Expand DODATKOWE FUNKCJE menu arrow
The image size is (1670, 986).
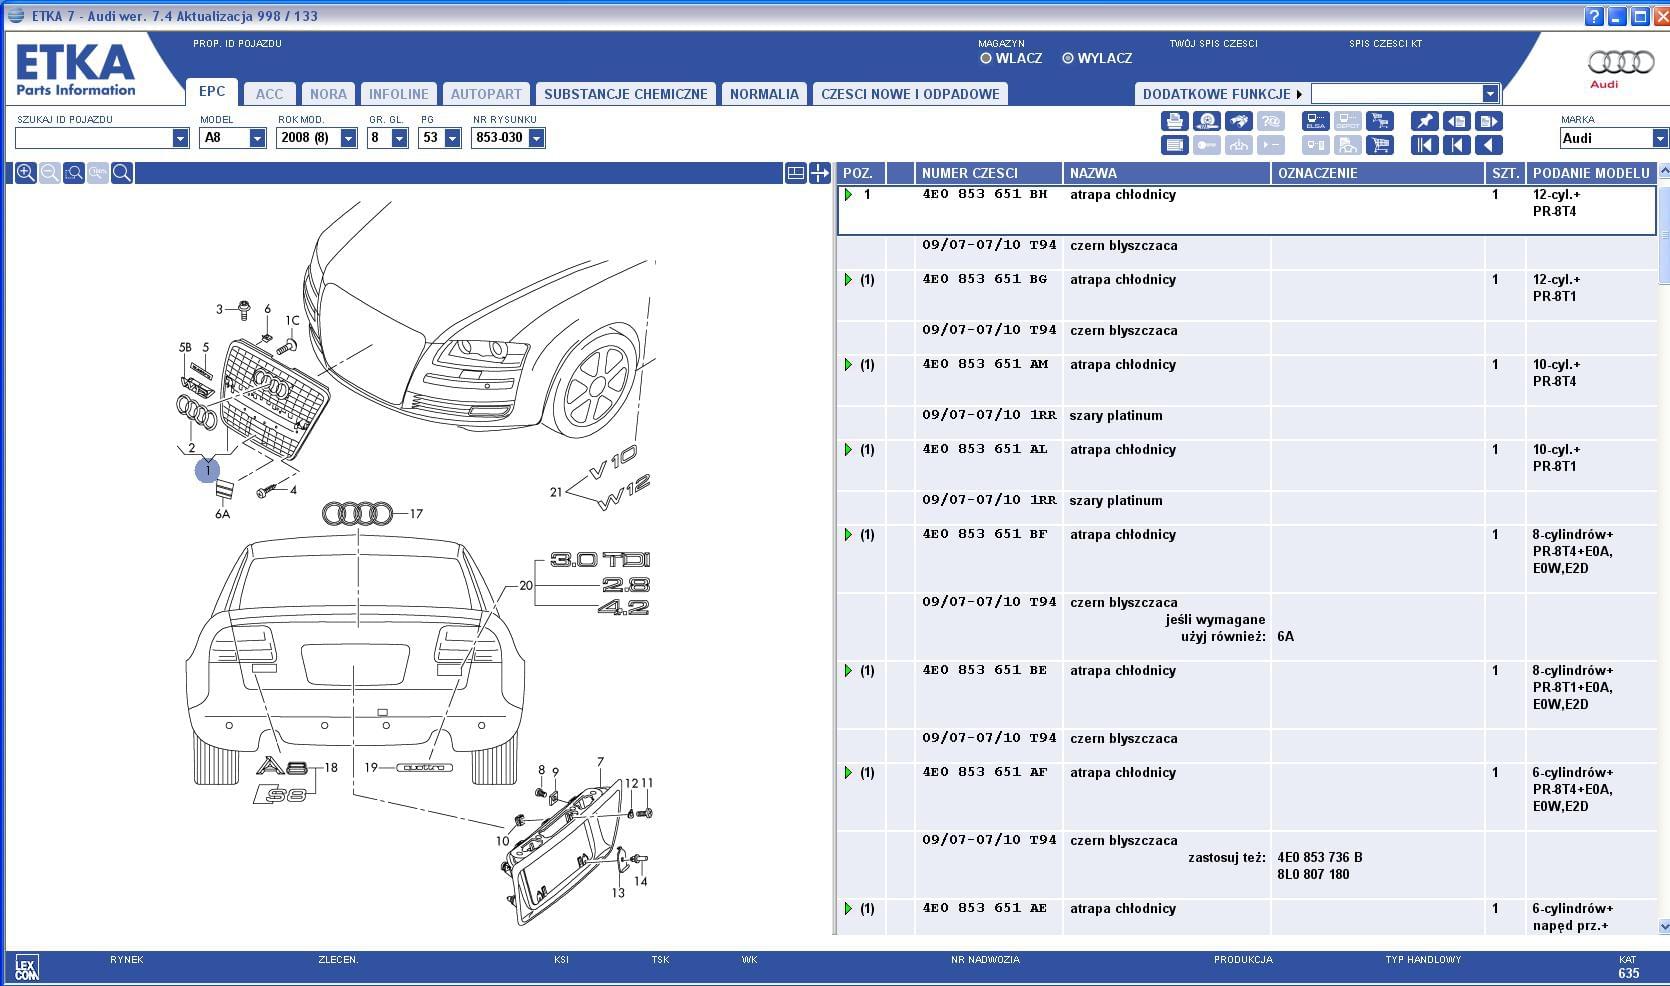pyautogui.click(x=1299, y=94)
